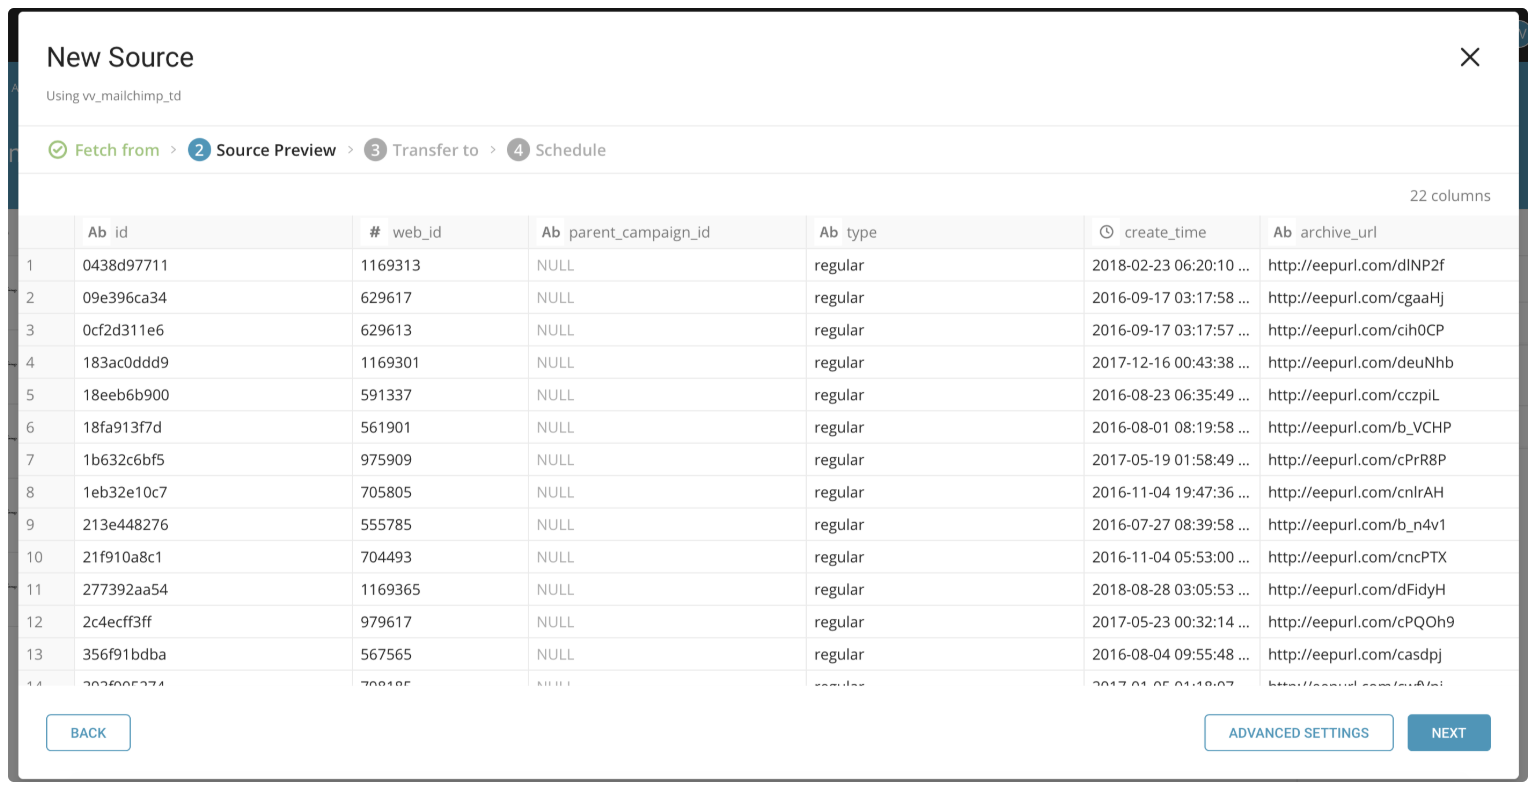
Task: Click the clock icon in create_time header
Action: coord(1106,232)
